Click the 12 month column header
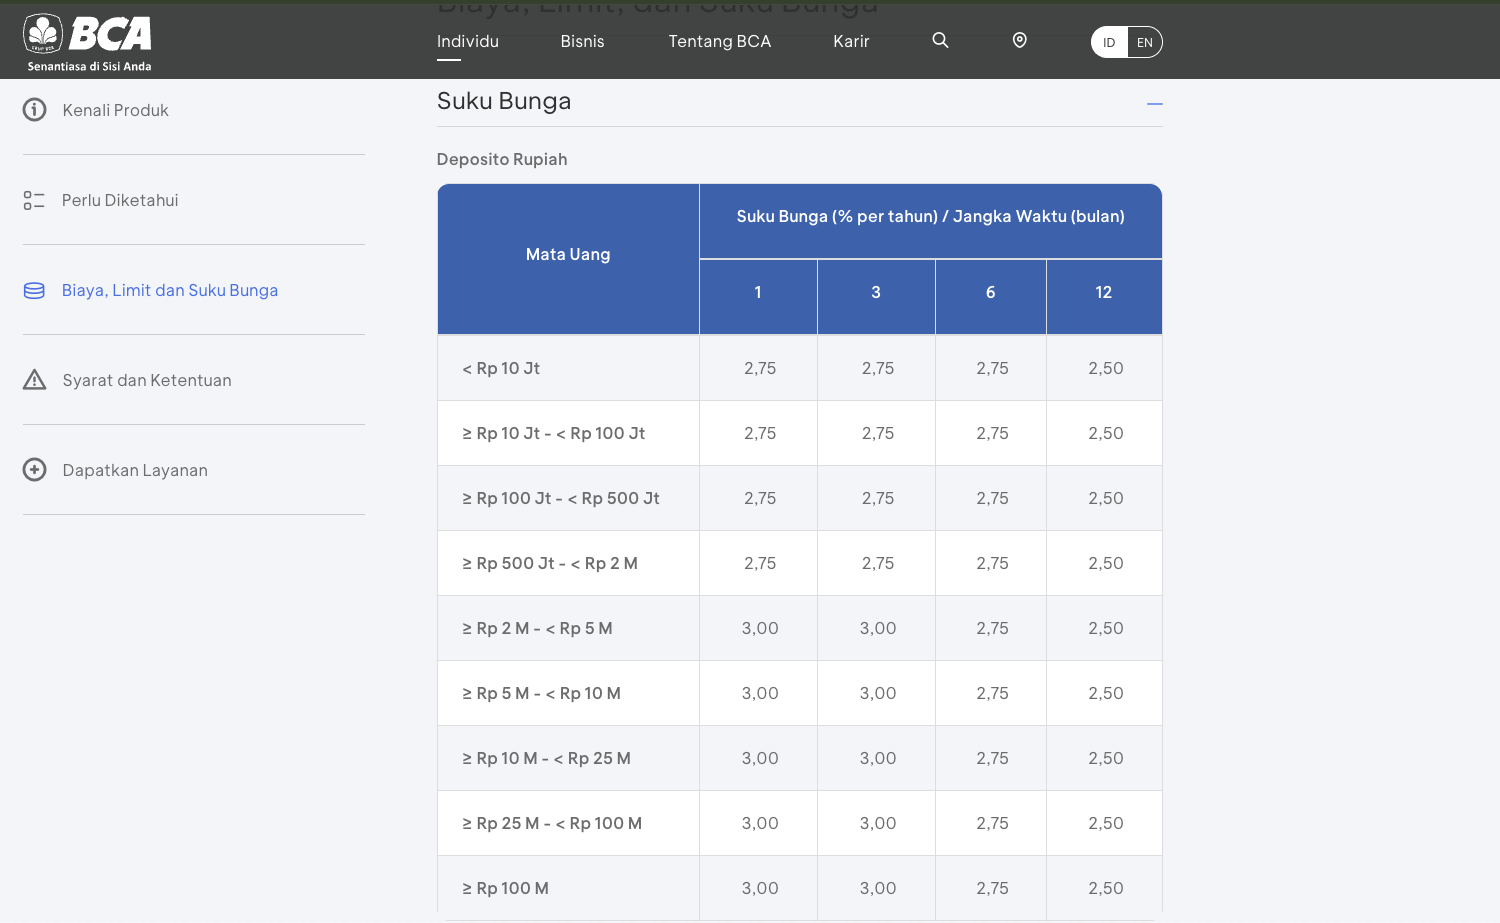Screen dimensions: 1500x923 [1103, 292]
